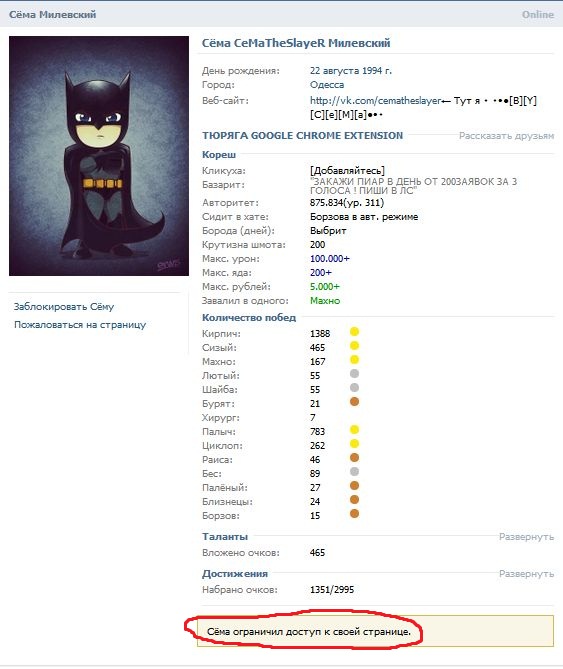This screenshot has width=563, height=669.
Task: Click the gold medal icon next to Палыч
Action: [x=354, y=430]
